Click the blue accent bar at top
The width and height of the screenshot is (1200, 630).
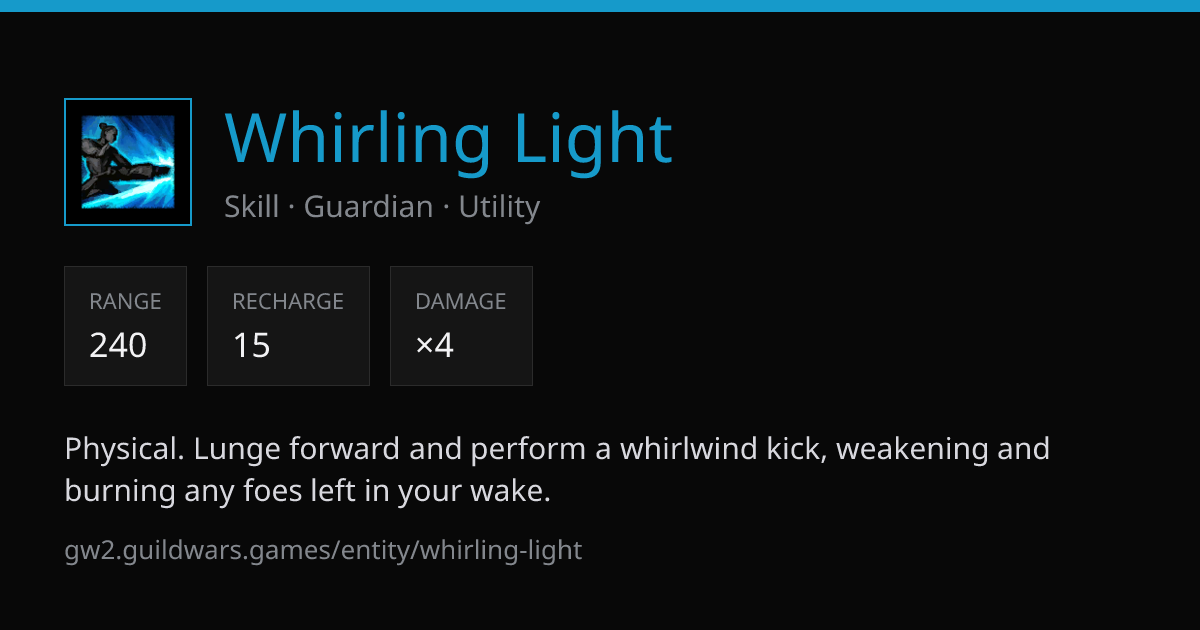(600, 5)
